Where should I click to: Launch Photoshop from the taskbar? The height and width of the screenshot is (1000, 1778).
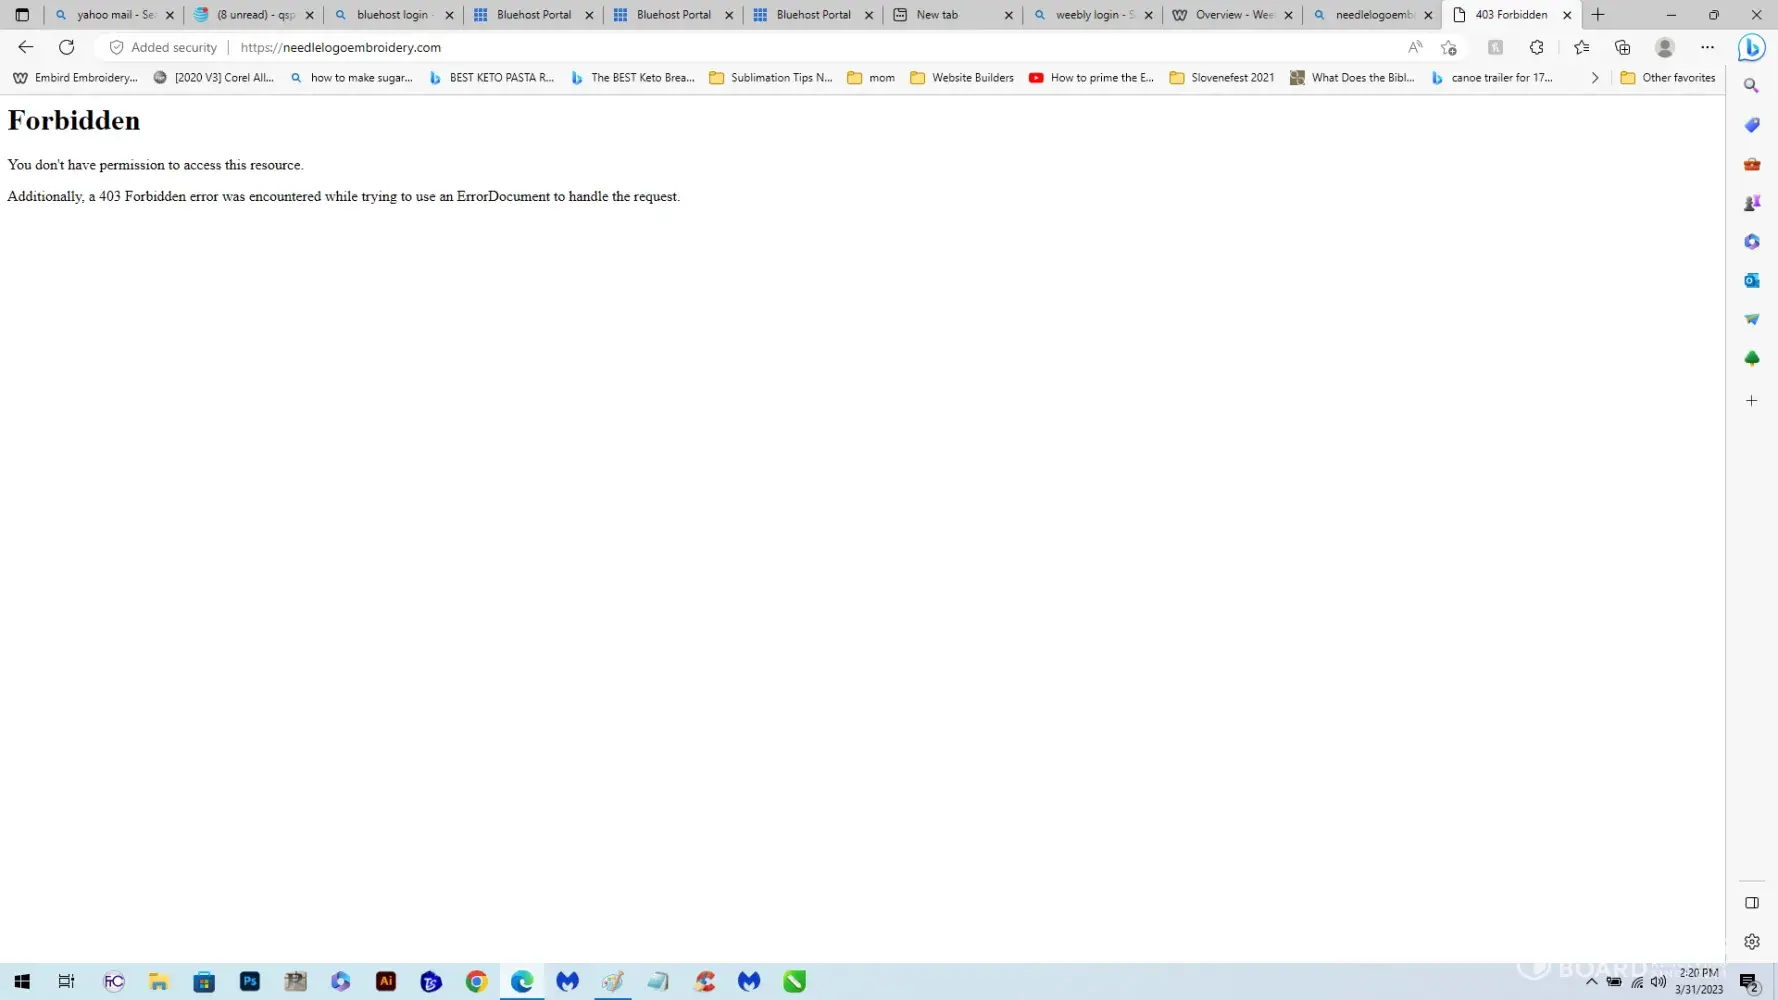click(250, 982)
